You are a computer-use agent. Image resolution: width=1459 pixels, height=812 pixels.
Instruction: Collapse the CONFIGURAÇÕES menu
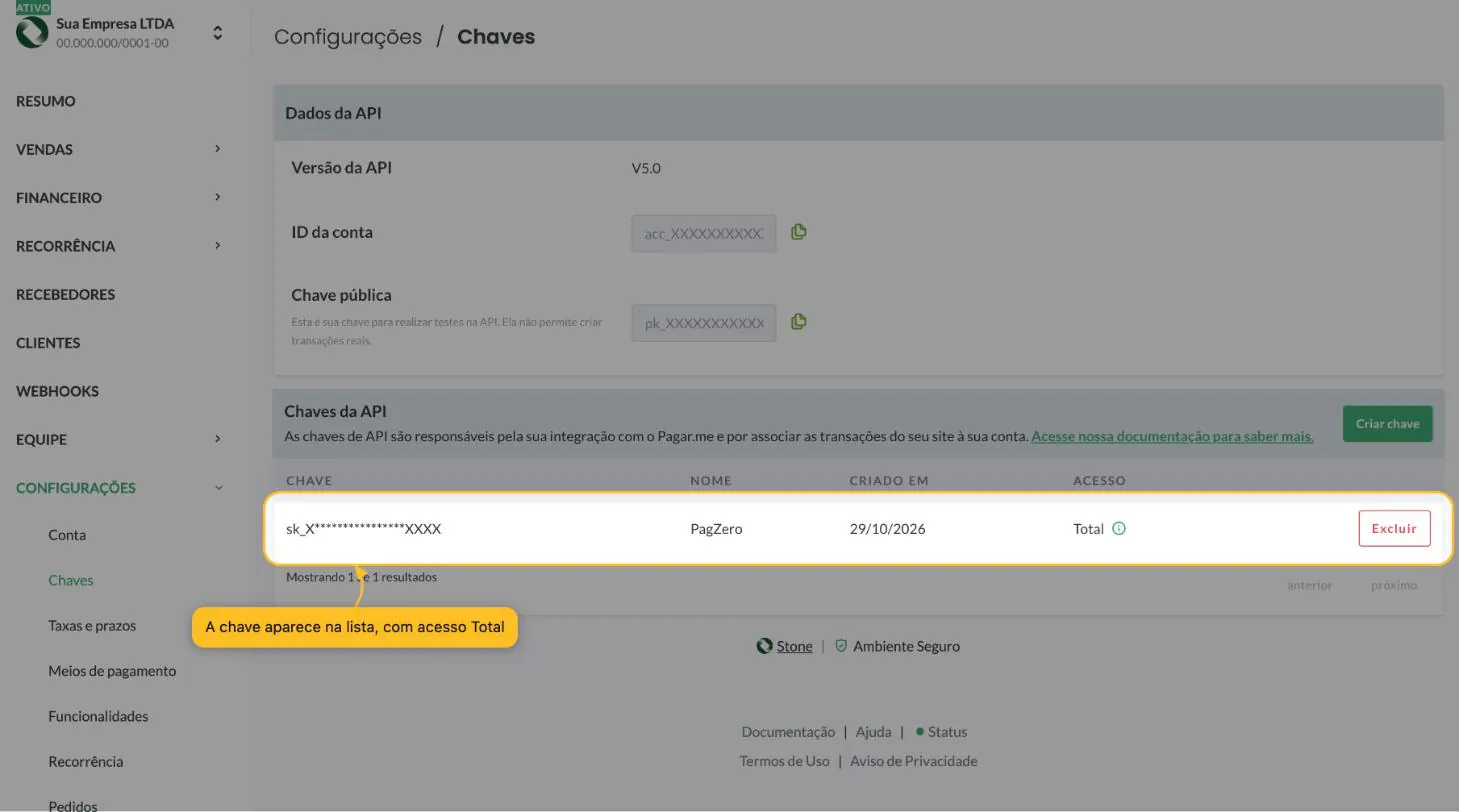pyautogui.click(x=219, y=488)
